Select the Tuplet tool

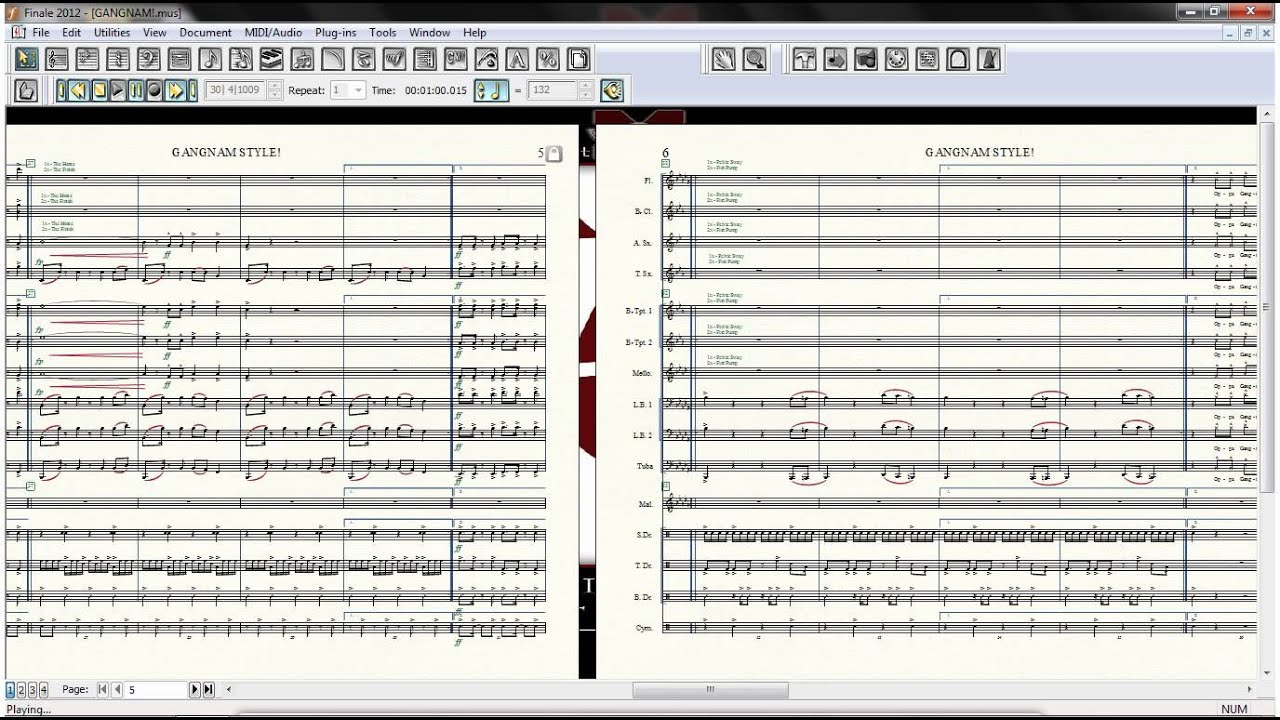[x=302, y=59]
